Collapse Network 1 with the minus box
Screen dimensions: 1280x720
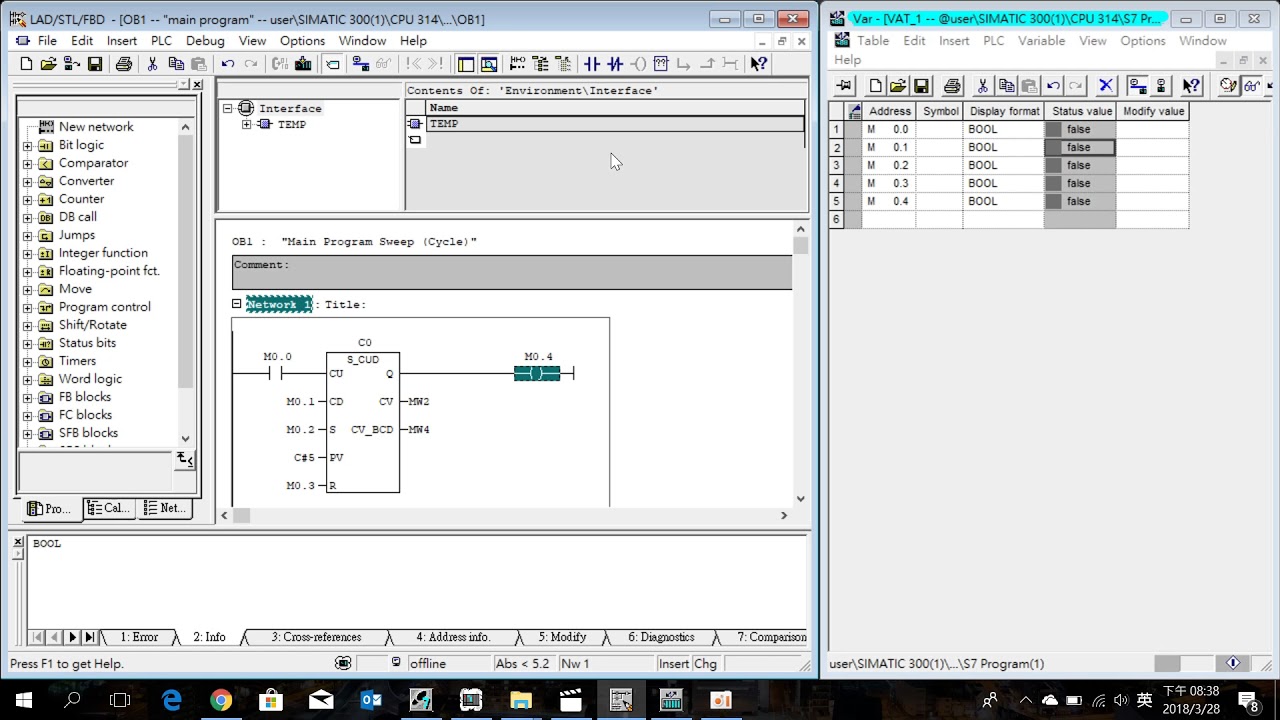point(237,304)
